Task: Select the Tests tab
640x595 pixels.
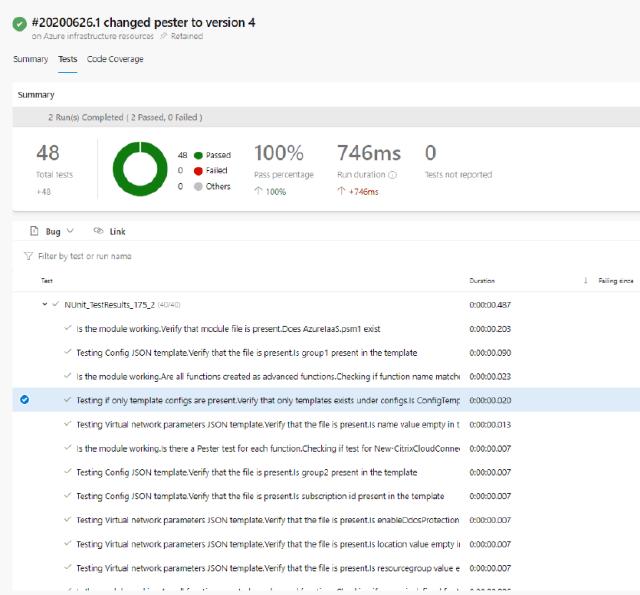Action: pyautogui.click(x=67, y=59)
